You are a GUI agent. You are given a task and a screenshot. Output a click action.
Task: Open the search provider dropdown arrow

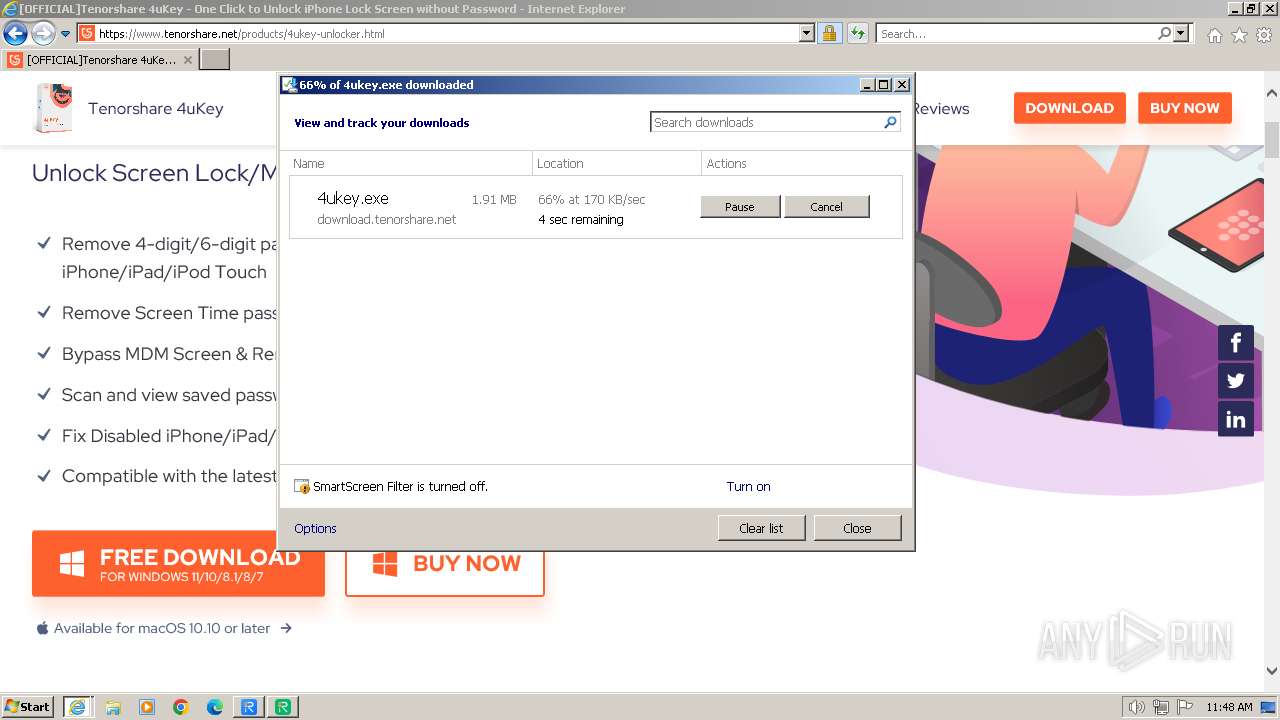click(1181, 33)
